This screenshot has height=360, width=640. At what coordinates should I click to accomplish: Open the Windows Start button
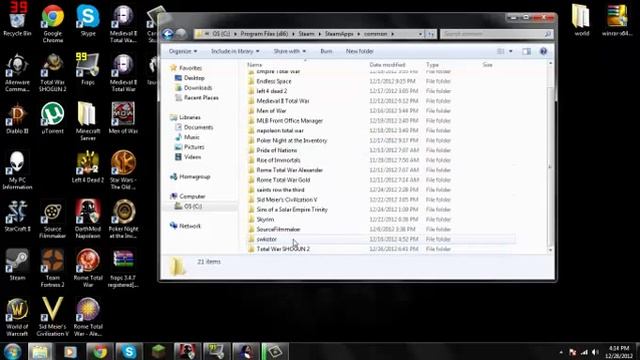coord(12,351)
